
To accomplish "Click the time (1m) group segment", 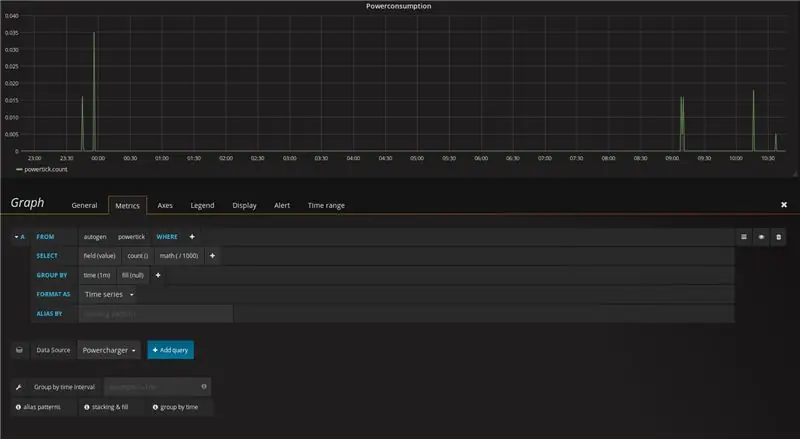I will pyautogui.click(x=97, y=275).
